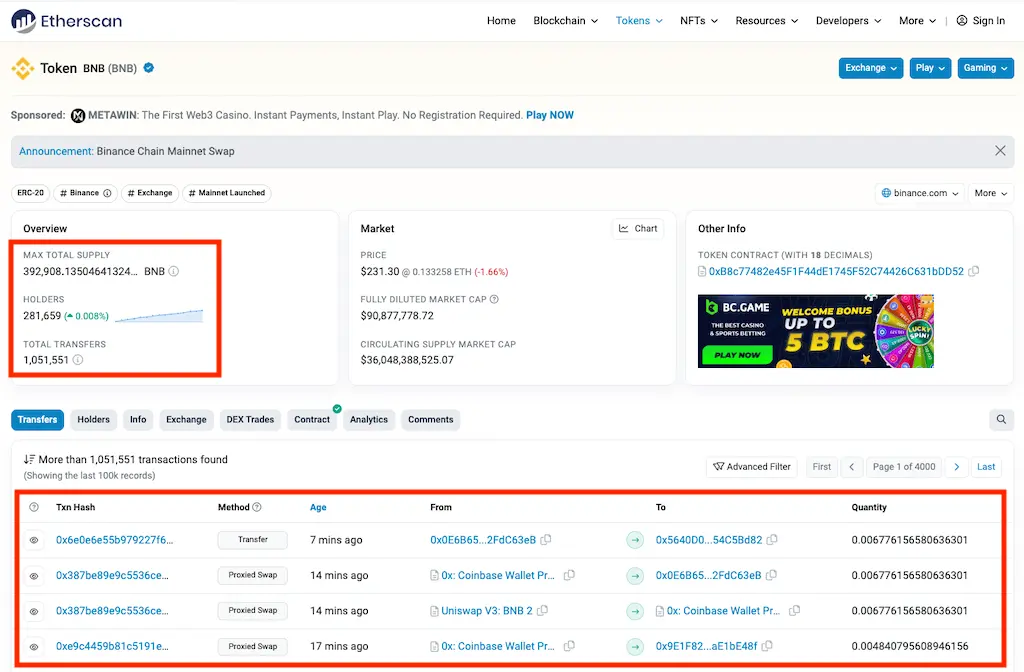This screenshot has width=1024, height=672.
Task: Click the BNB token verified badge
Action: pyautogui.click(x=149, y=68)
